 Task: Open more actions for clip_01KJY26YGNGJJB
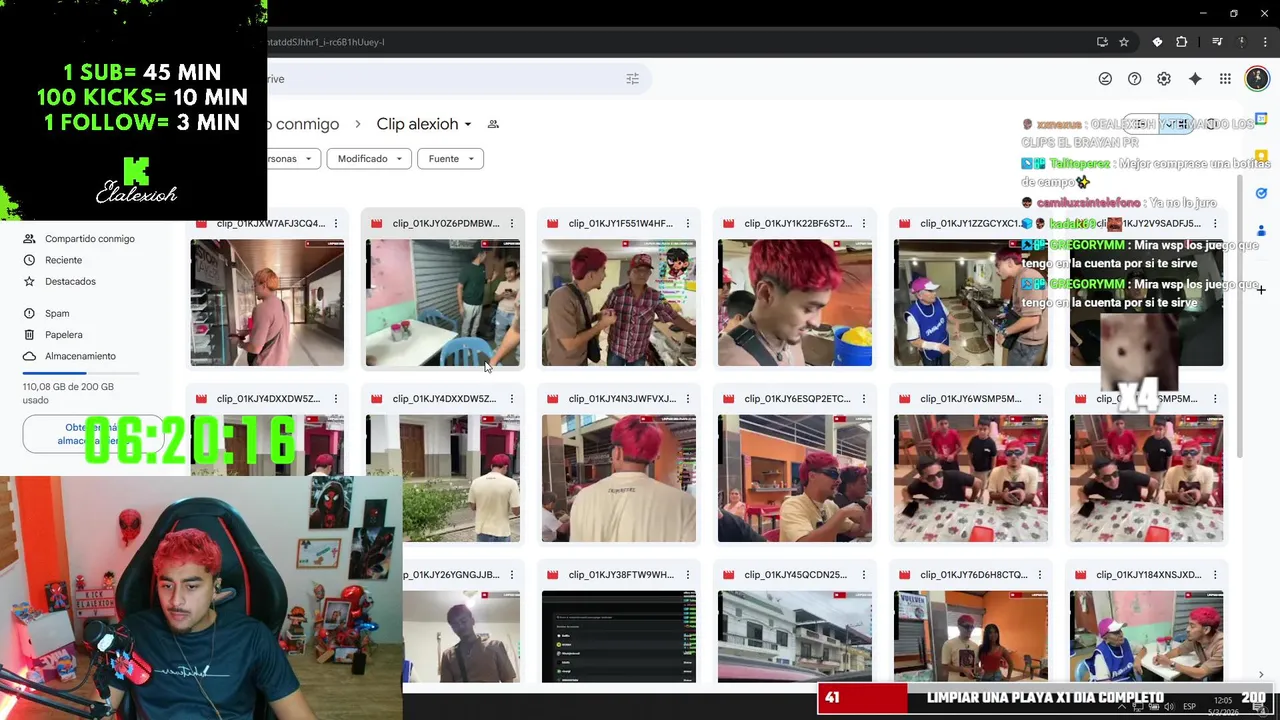coord(512,575)
